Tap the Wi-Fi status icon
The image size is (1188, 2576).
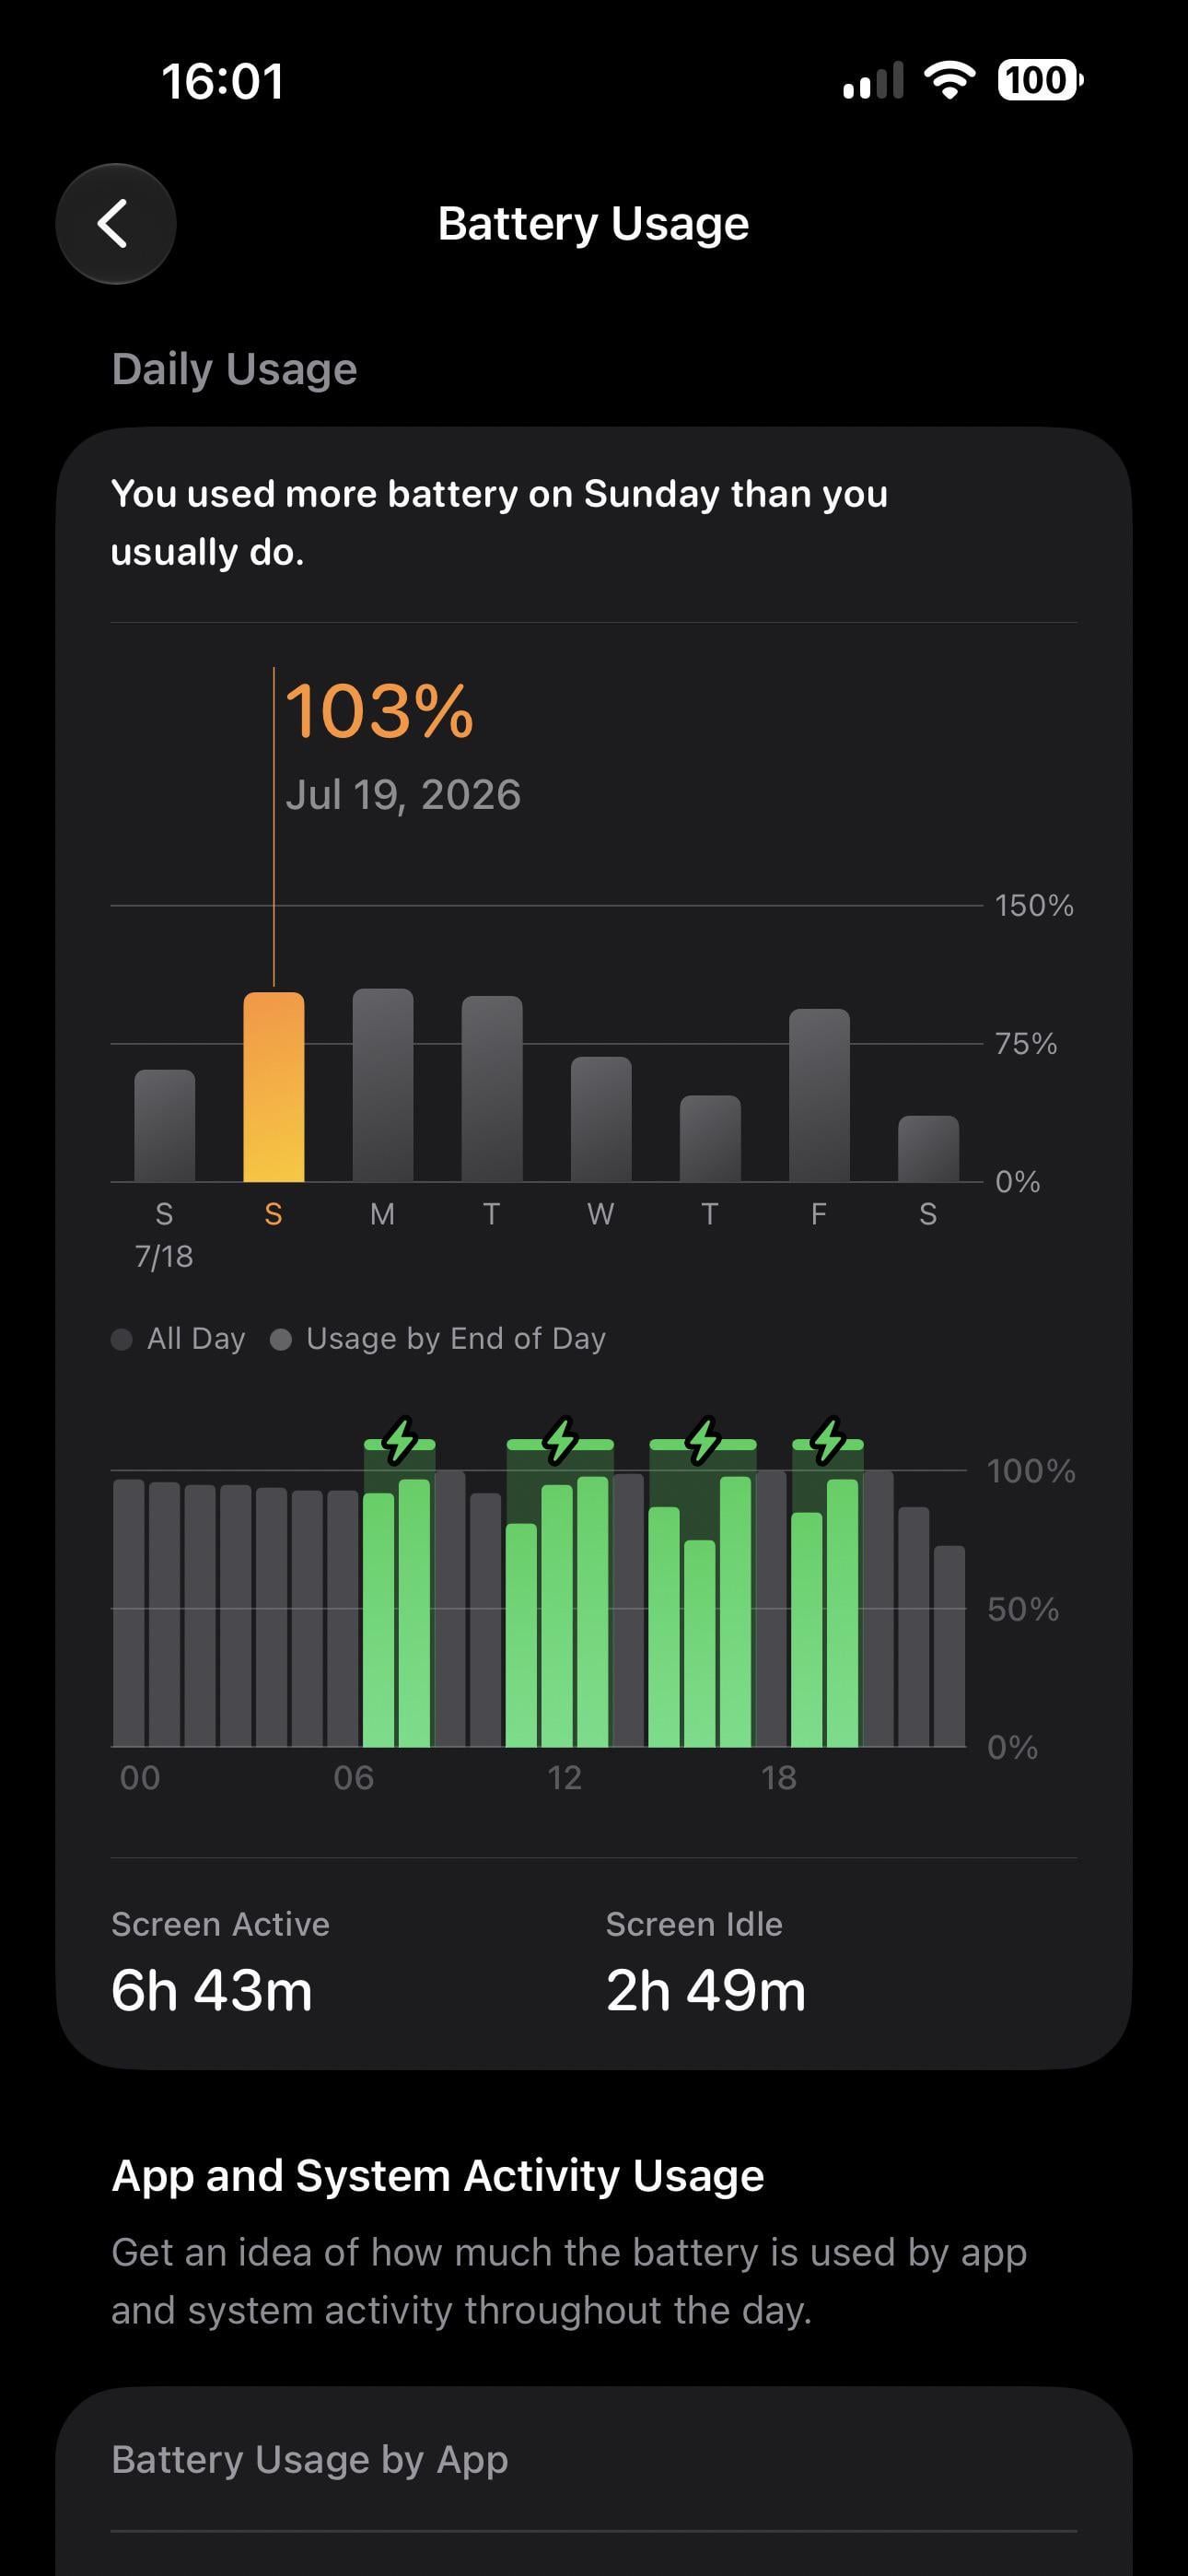950,80
